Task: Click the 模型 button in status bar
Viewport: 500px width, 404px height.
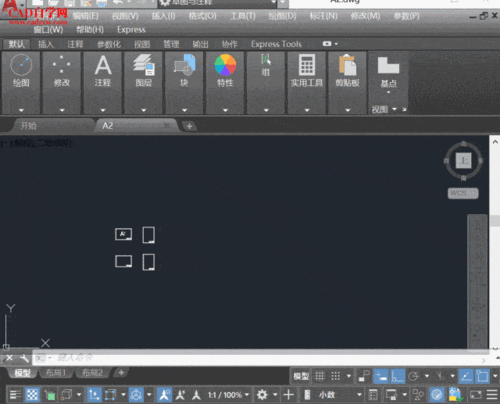Action: [301, 377]
